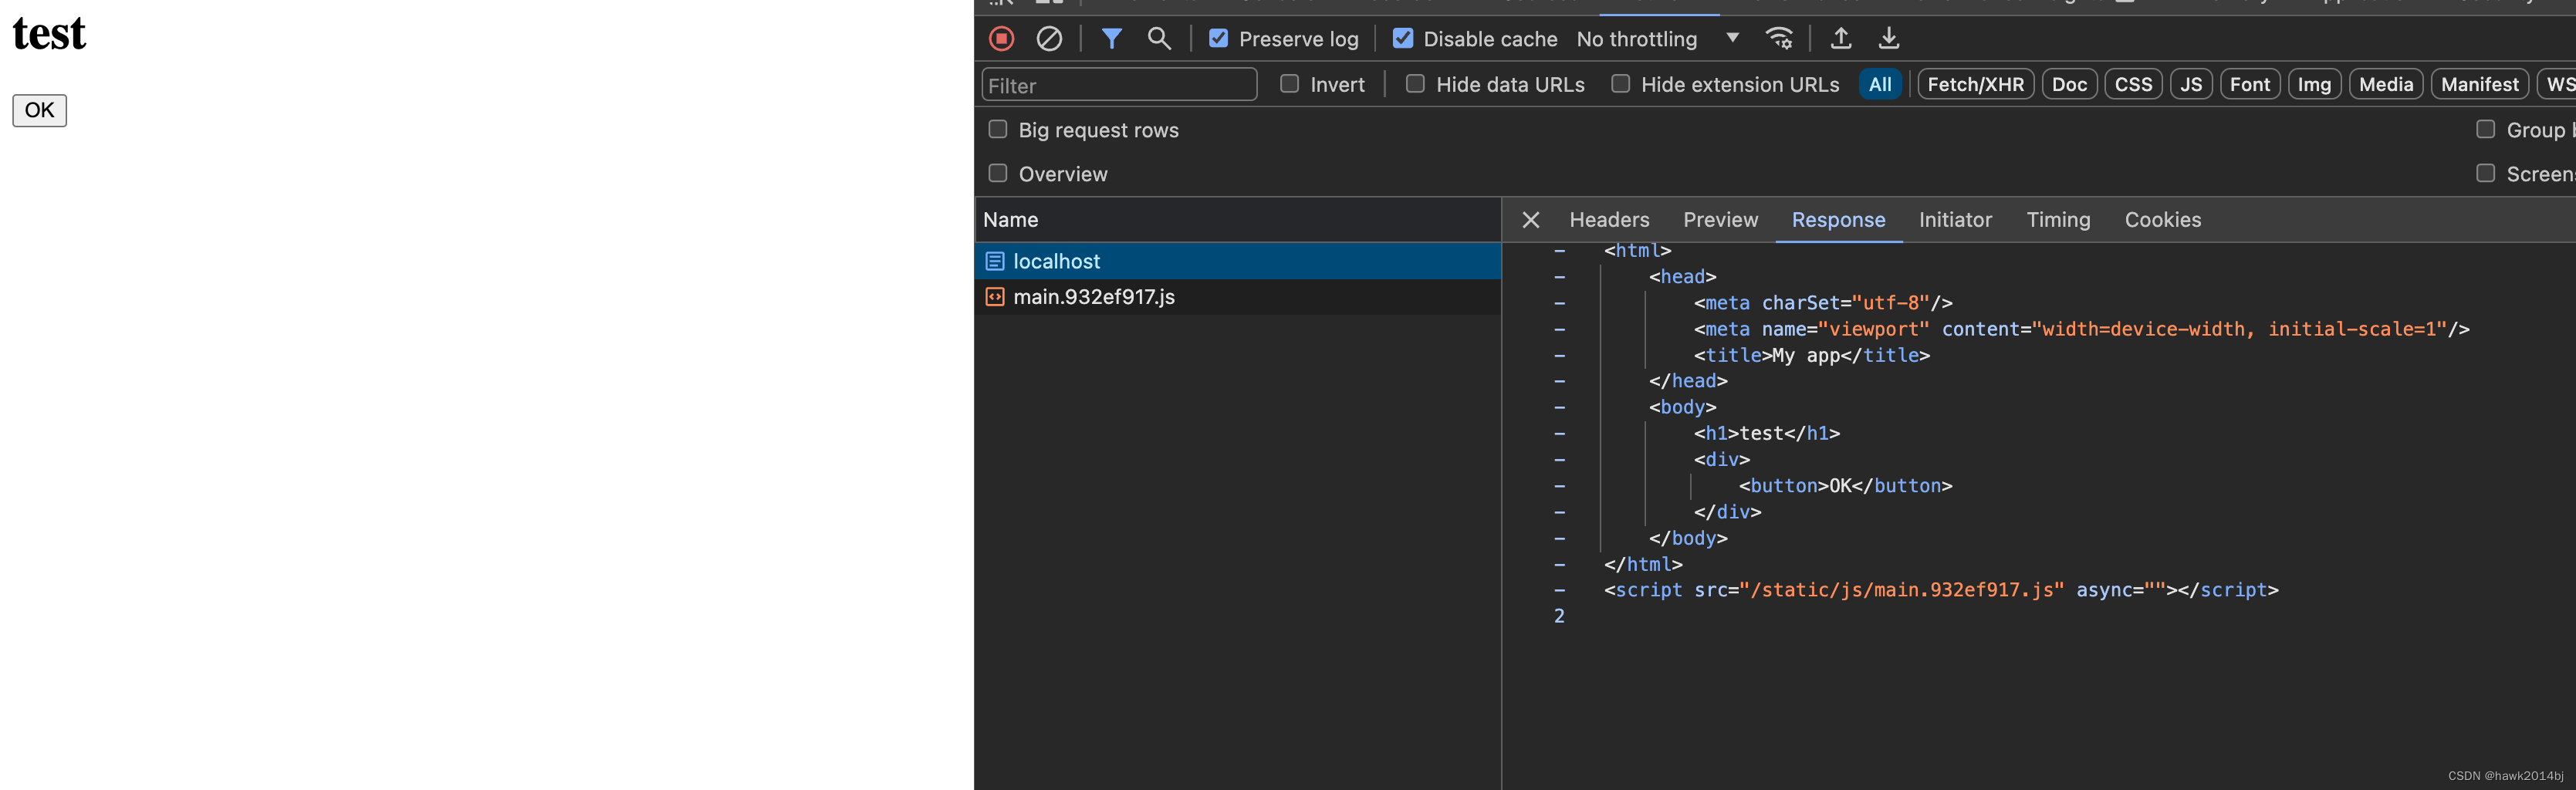Screen dimensions: 2576x790
Task: Click the button OK code line
Action: [x=1845, y=486]
